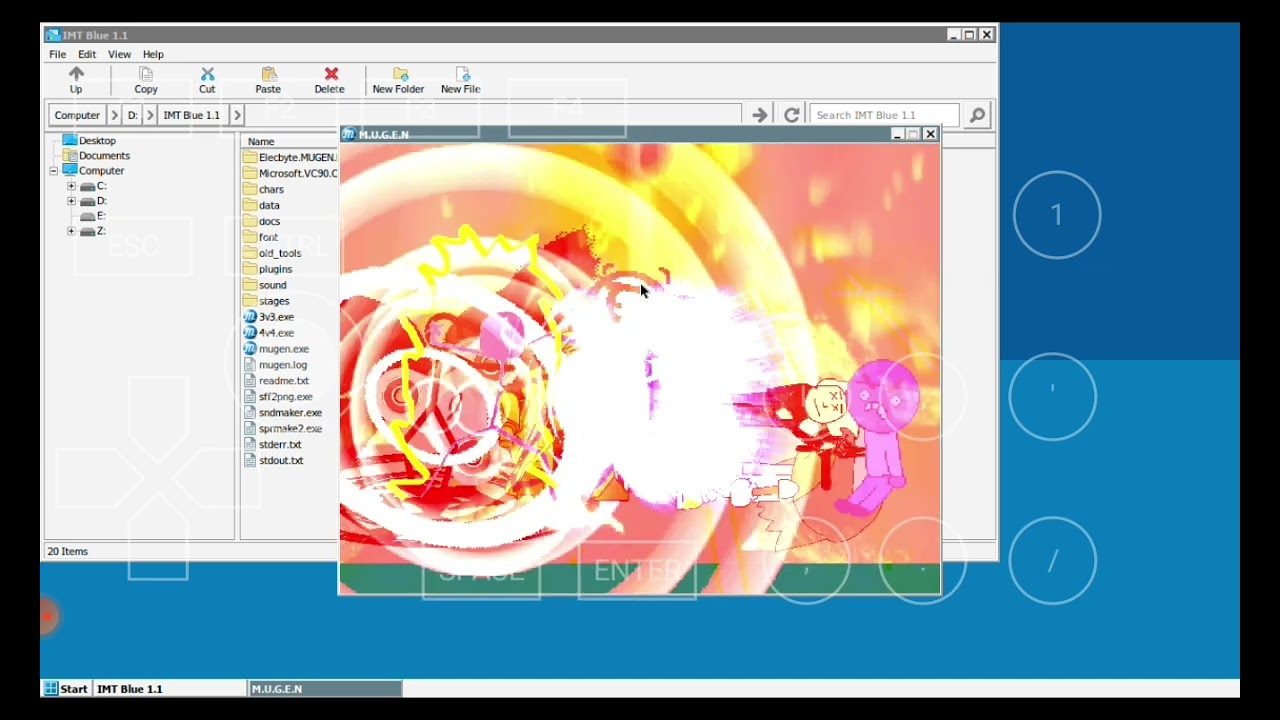Close the M.U.G.E.N window
The width and height of the screenshot is (1280, 720).
point(930,134)
